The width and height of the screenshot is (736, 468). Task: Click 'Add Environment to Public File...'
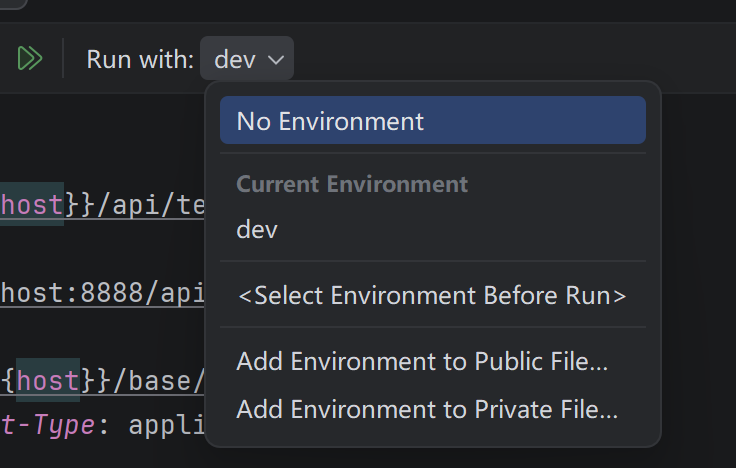click(422, 361)
